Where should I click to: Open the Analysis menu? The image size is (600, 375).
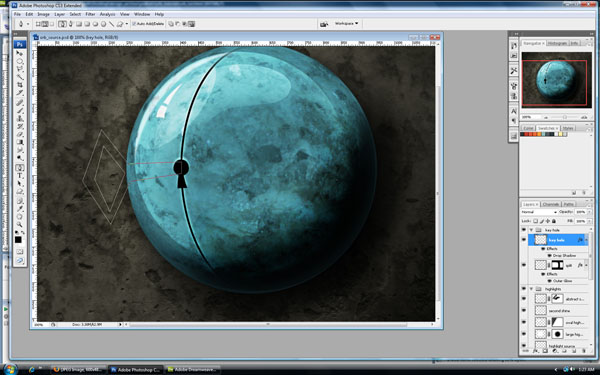(x=108, y=14)
